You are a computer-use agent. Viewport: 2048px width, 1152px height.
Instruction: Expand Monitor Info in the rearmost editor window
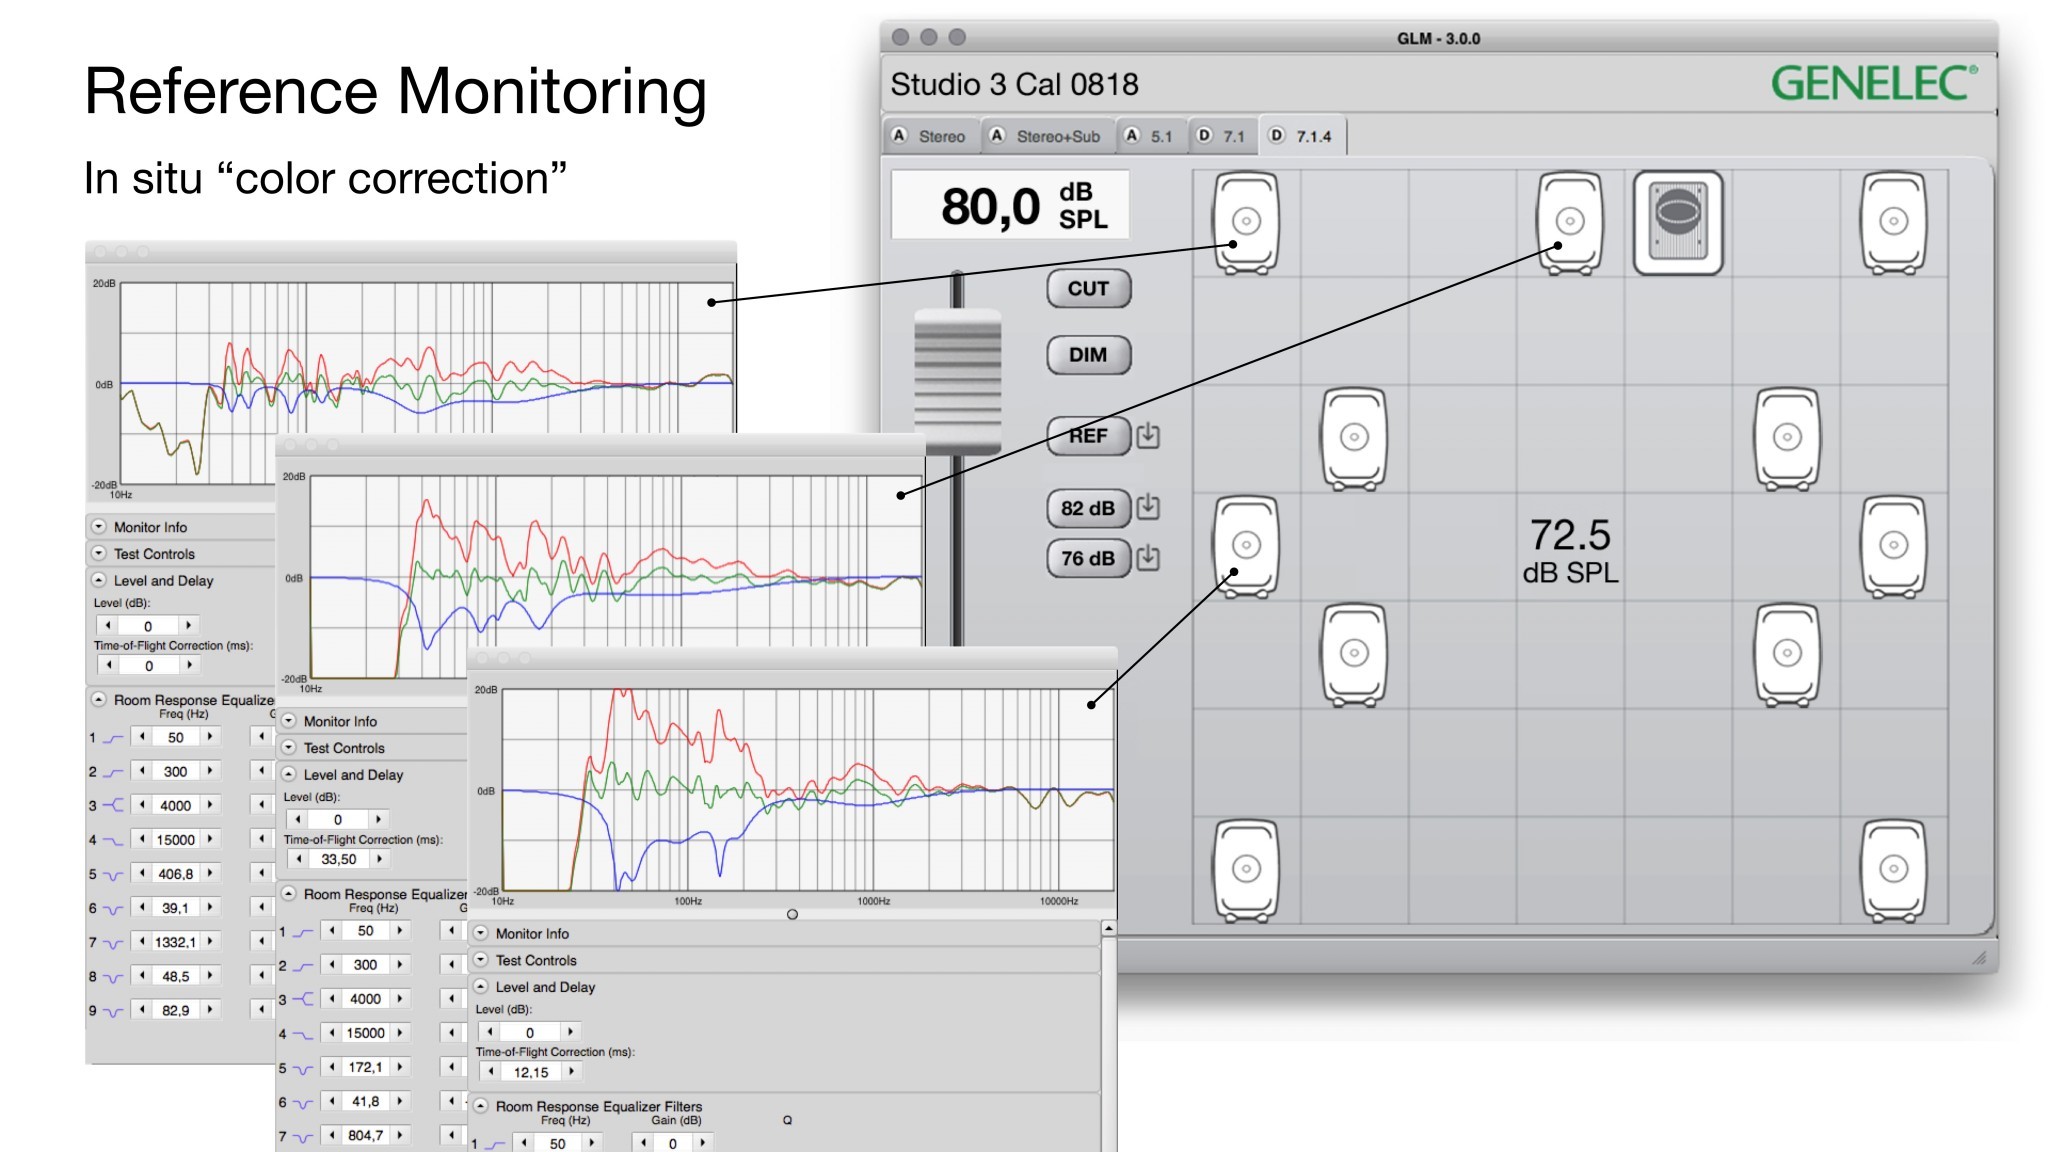(x=99, y=526)
